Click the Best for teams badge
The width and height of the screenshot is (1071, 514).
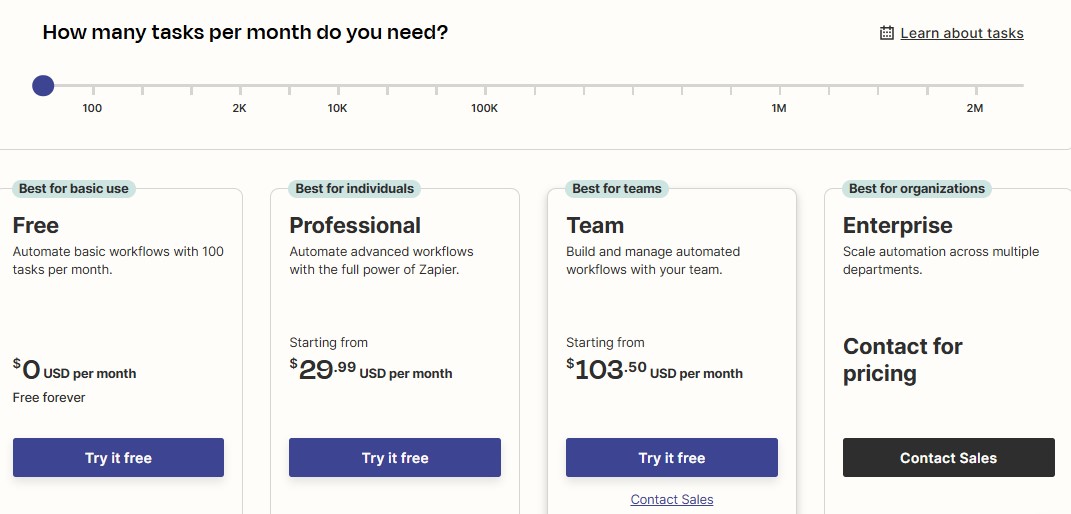(617, 188)
